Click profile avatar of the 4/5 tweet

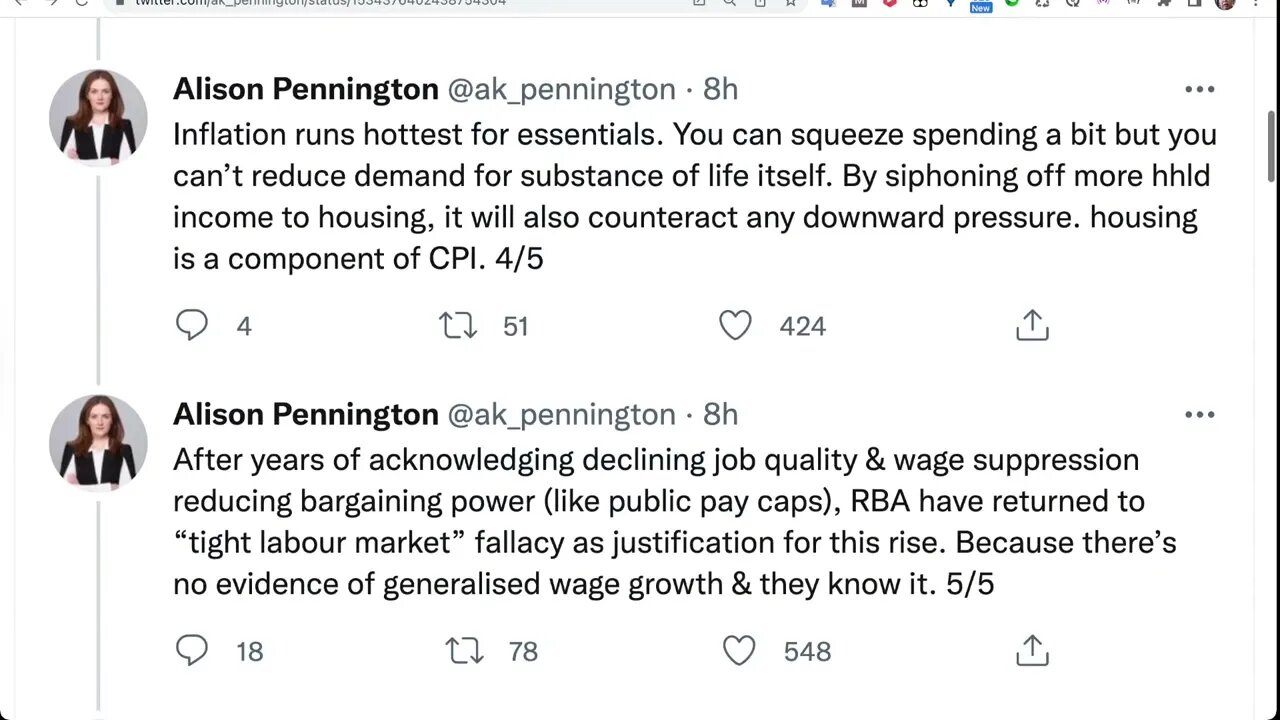[98, 118]
